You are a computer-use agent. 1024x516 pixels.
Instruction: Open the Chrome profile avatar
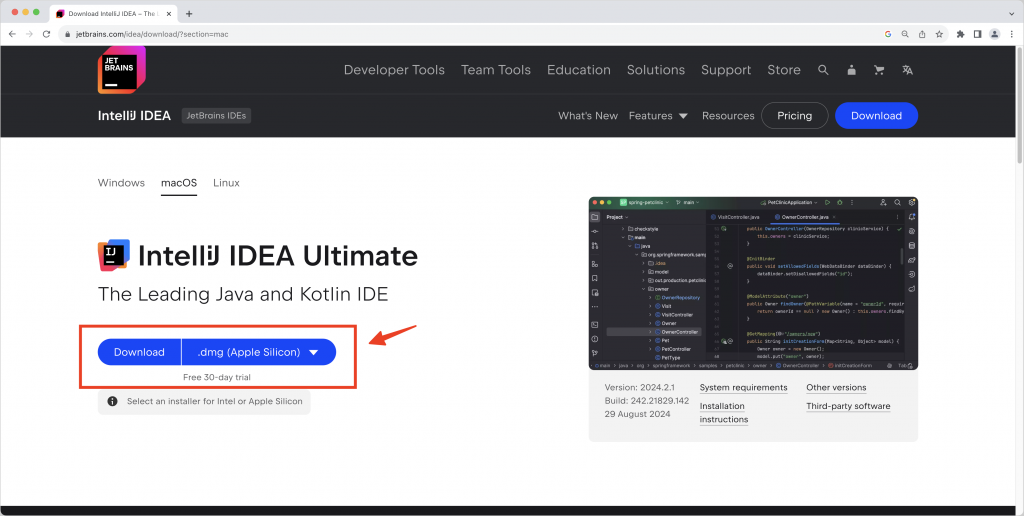[995, 34]
